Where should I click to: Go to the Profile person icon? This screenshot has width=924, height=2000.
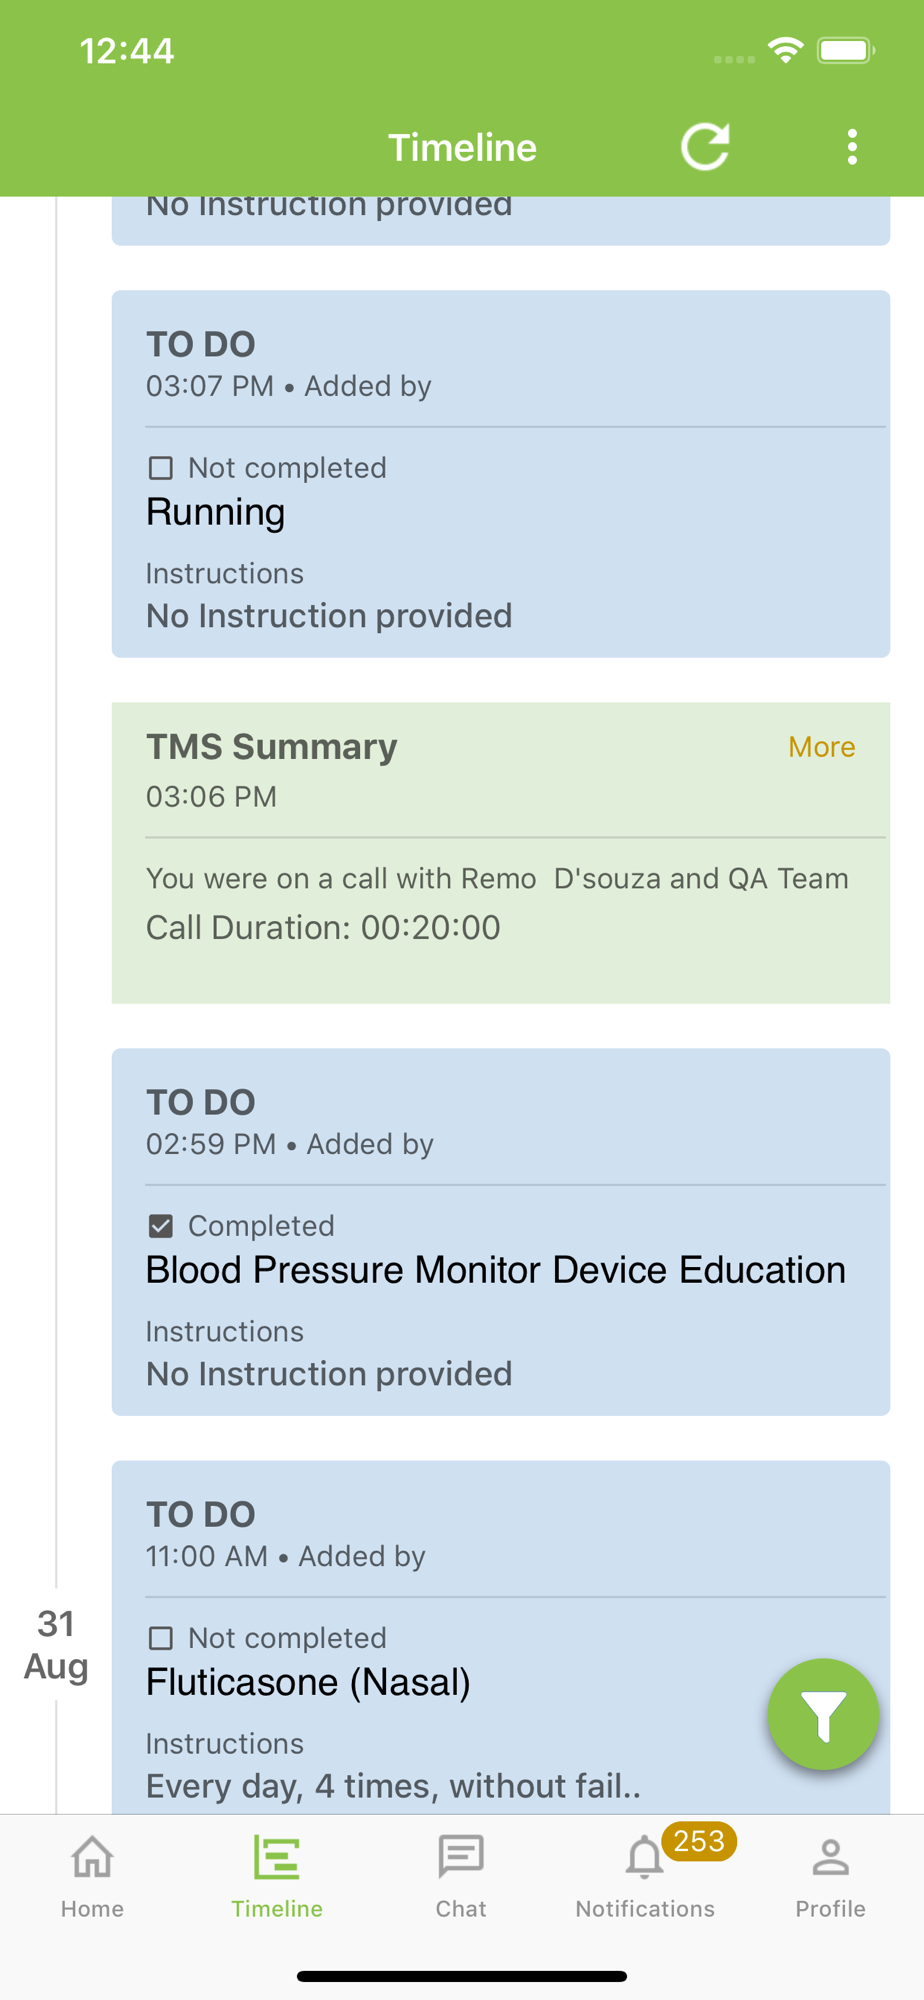pyautogui.click(x=830, y=1858)
